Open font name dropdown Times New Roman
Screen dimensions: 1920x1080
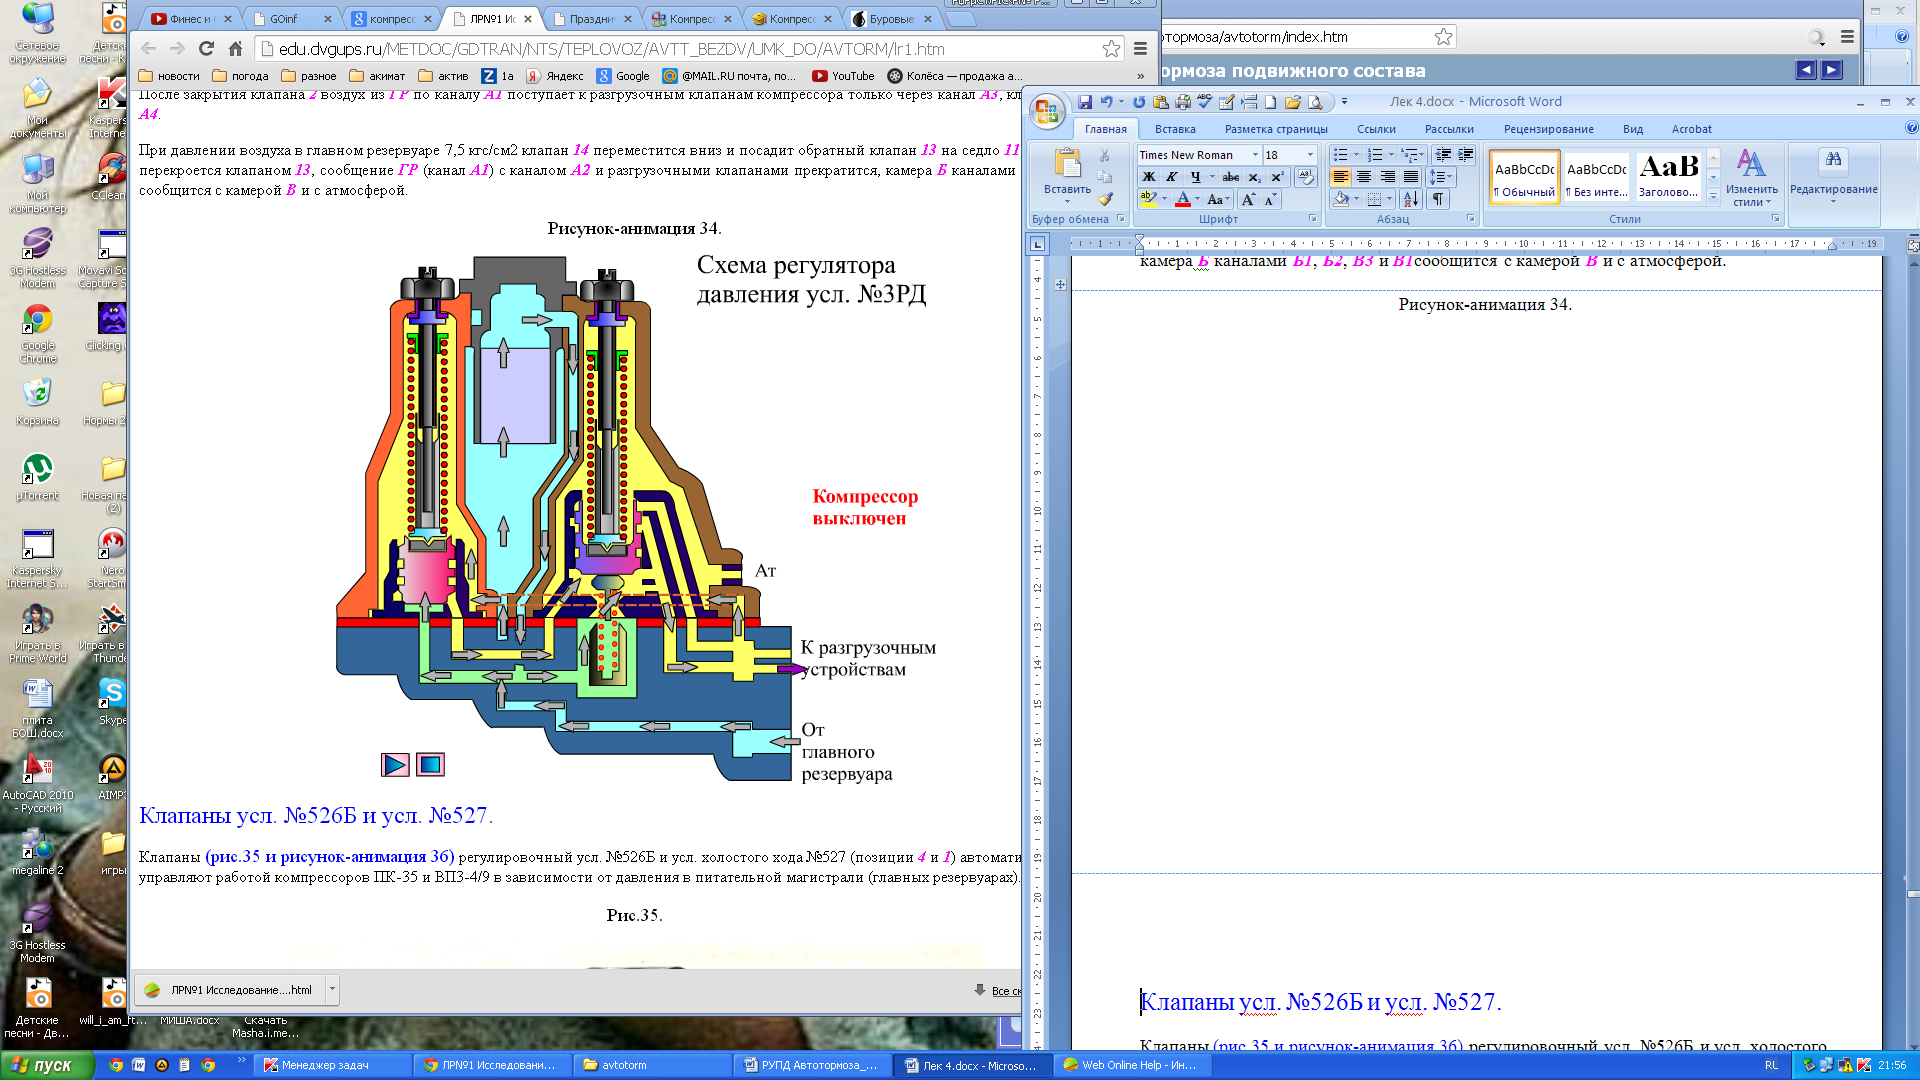tap(1255, 155)
